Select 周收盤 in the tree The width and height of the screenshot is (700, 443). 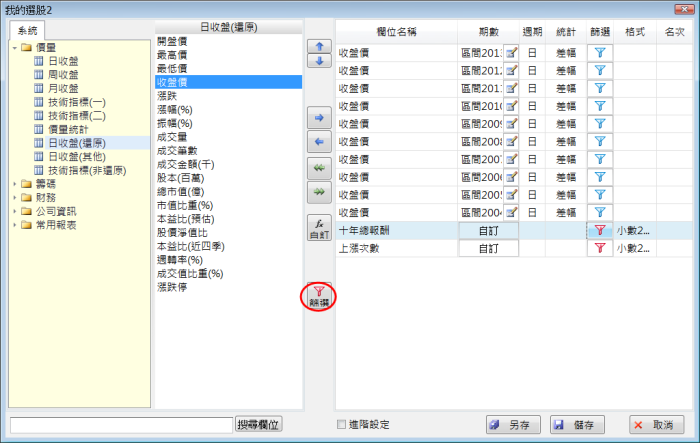(x=63, y=75)
